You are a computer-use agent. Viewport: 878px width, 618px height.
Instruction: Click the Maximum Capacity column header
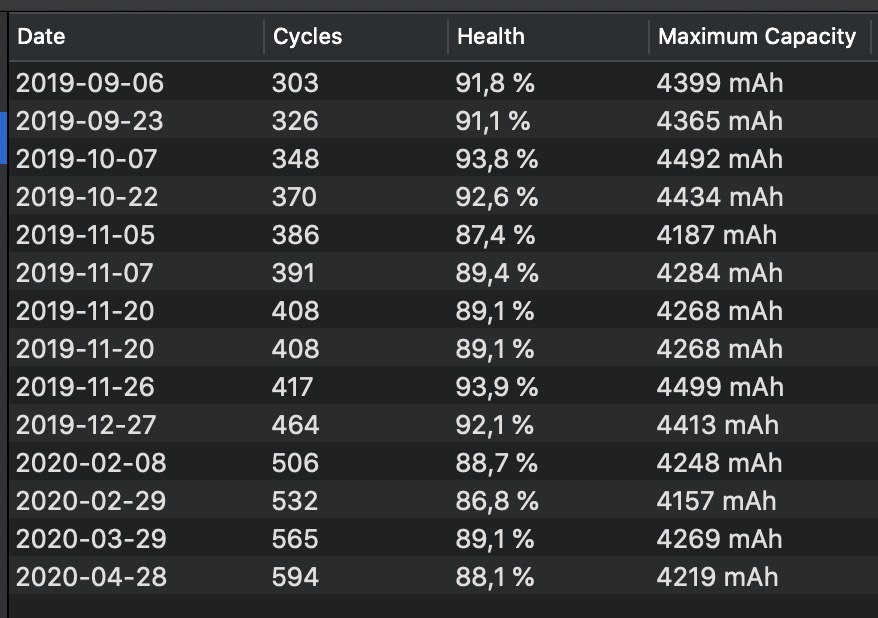756,37
